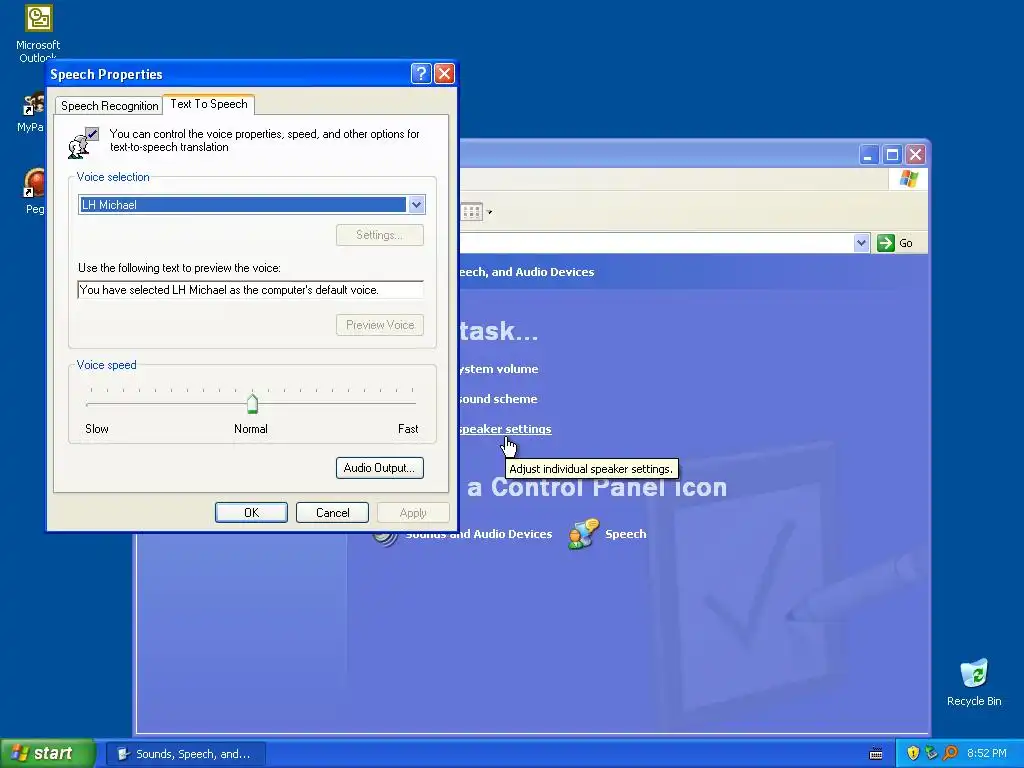
Task: Open the Audio Output settings button
Action: click(379, 468)
